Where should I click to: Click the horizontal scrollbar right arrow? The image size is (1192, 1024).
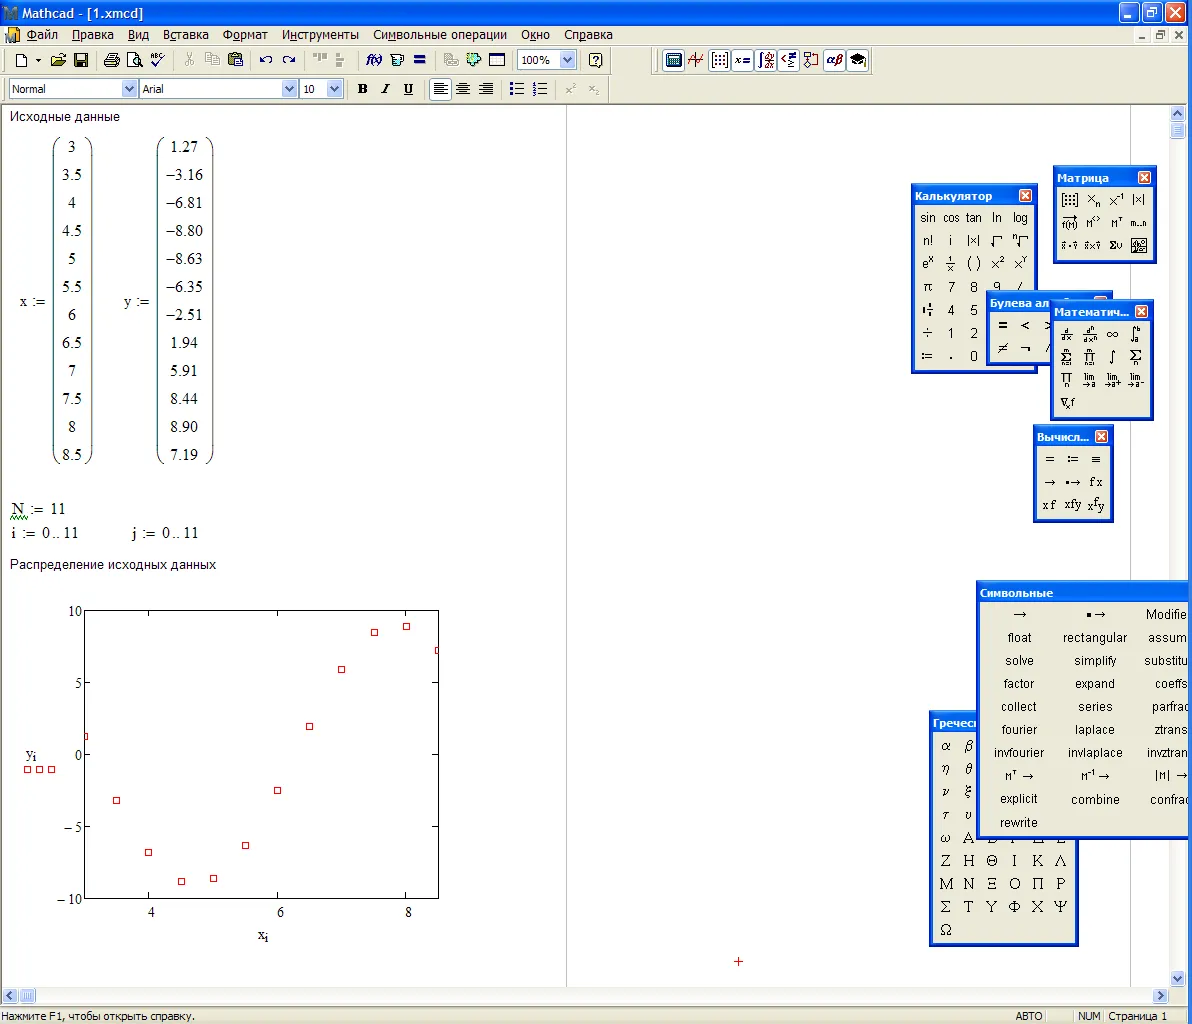click(x=1161, y=996)
